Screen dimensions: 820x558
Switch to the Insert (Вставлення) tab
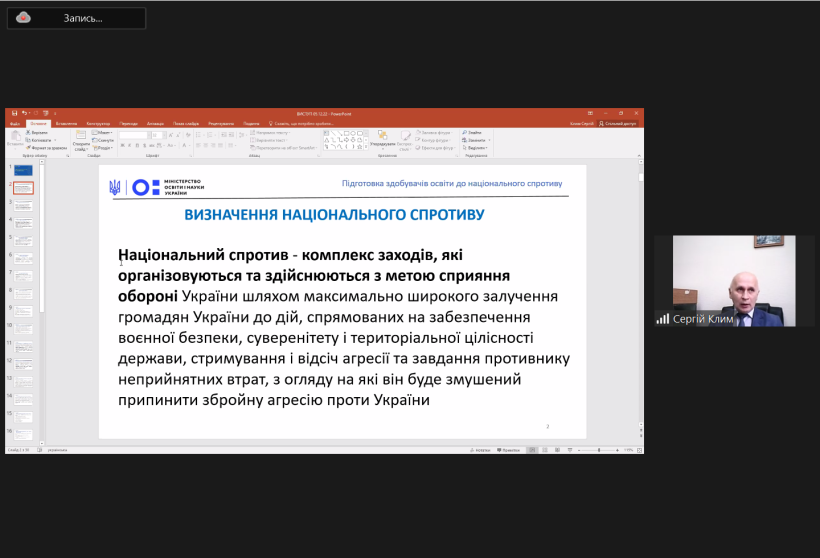click(66, 124)
